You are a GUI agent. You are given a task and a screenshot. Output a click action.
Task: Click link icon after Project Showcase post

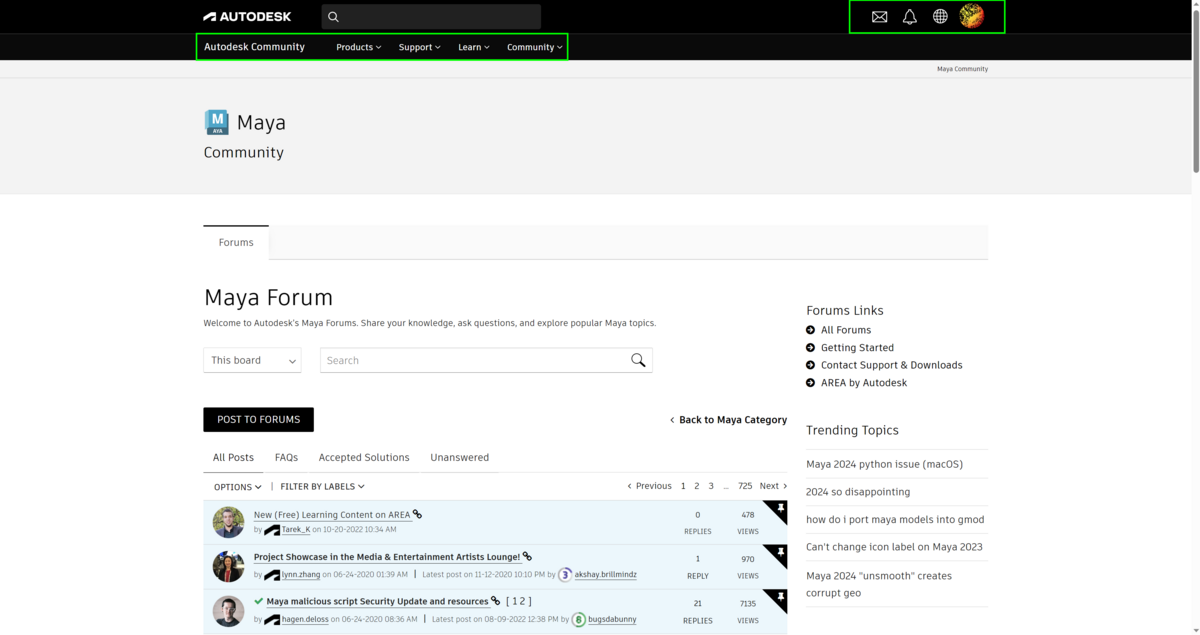pos(527,557)
